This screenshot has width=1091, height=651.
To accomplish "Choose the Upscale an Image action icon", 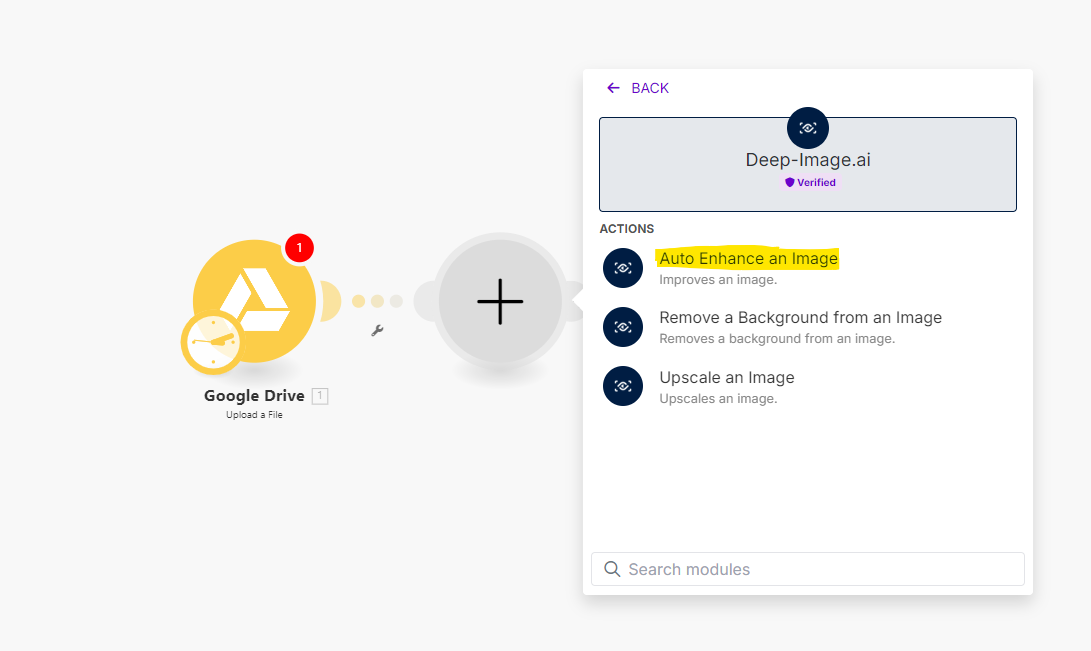I will 623,386.
